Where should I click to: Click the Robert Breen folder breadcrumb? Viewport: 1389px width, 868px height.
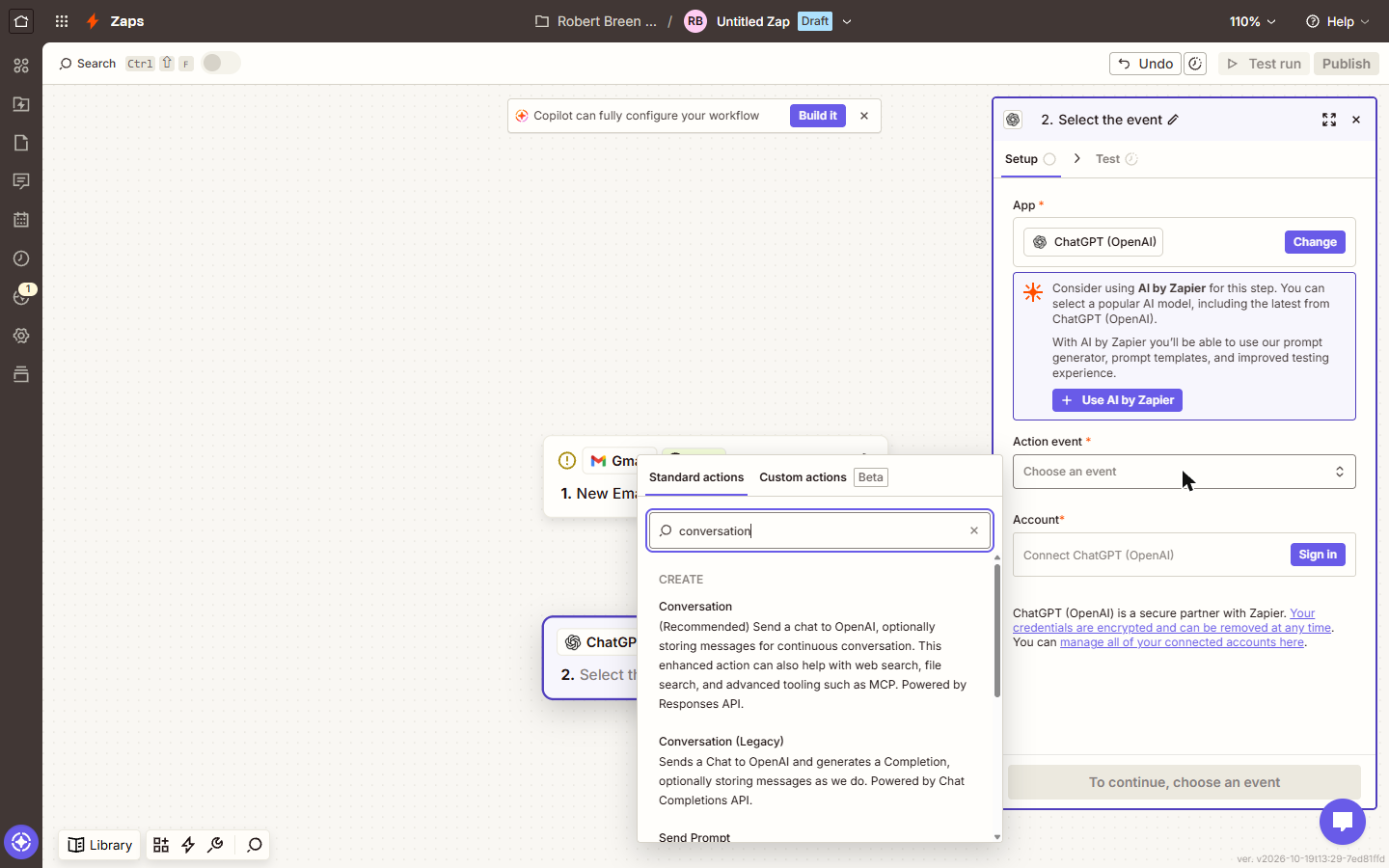(x=596, y=21)
